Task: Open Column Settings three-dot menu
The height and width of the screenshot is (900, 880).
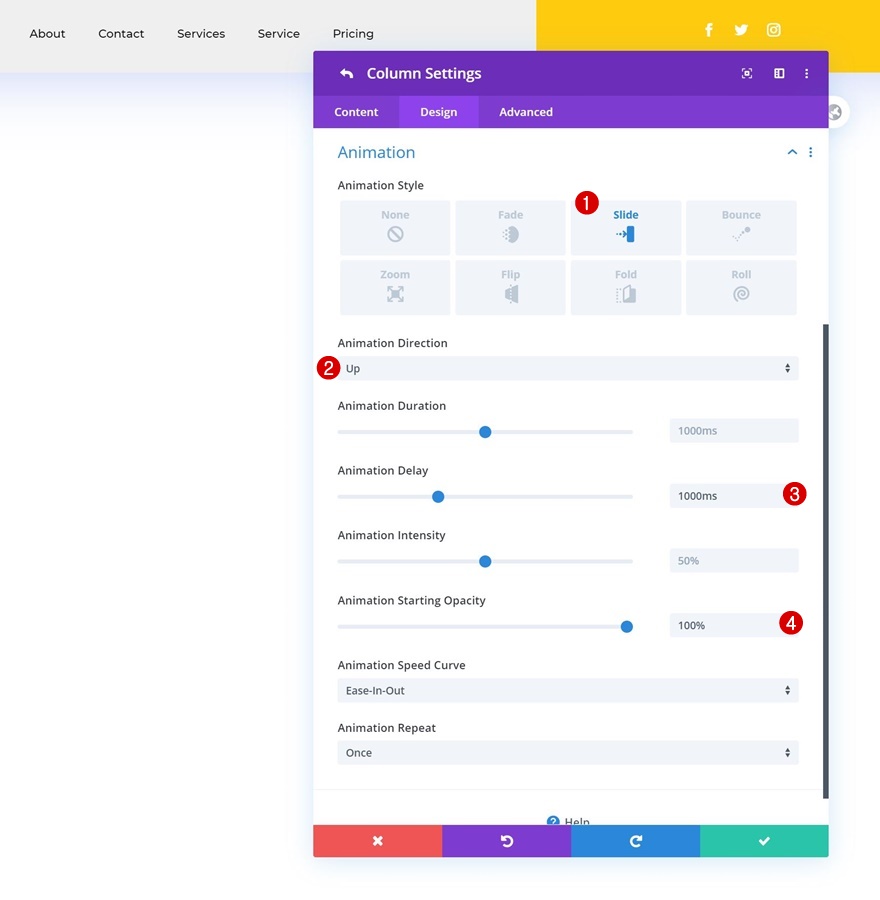Action: click(x=807, y=73)
